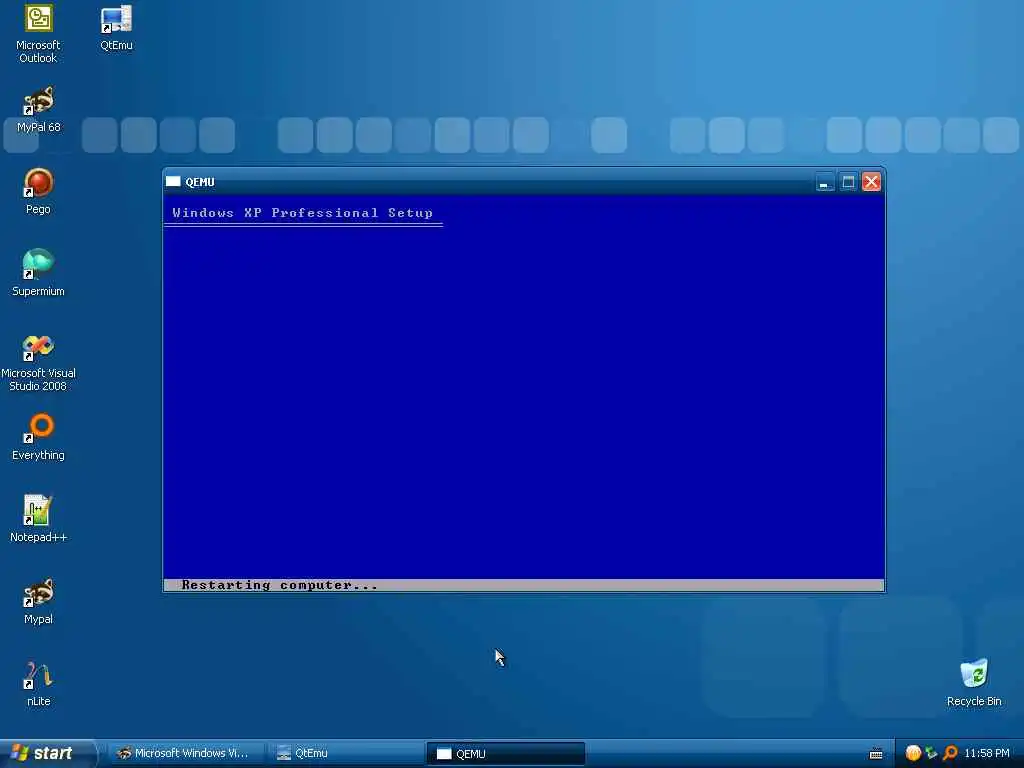
Task: Select the MyPal 68 desktop icon
Action: [x=39, y=110]
